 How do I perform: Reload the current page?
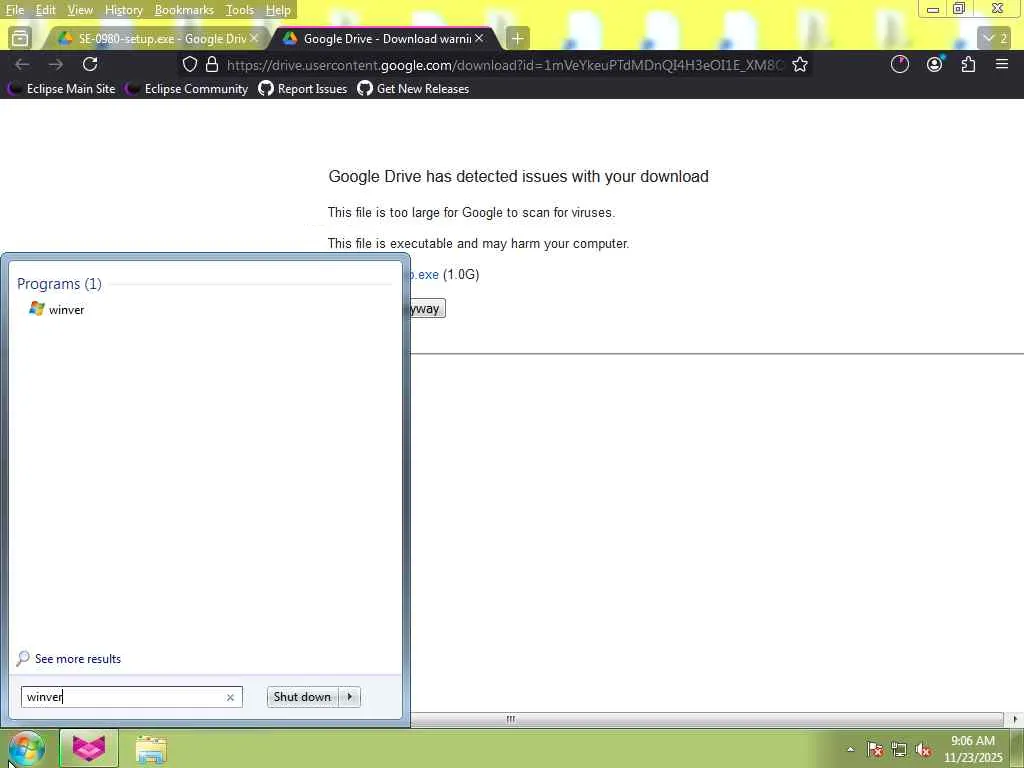90,64
